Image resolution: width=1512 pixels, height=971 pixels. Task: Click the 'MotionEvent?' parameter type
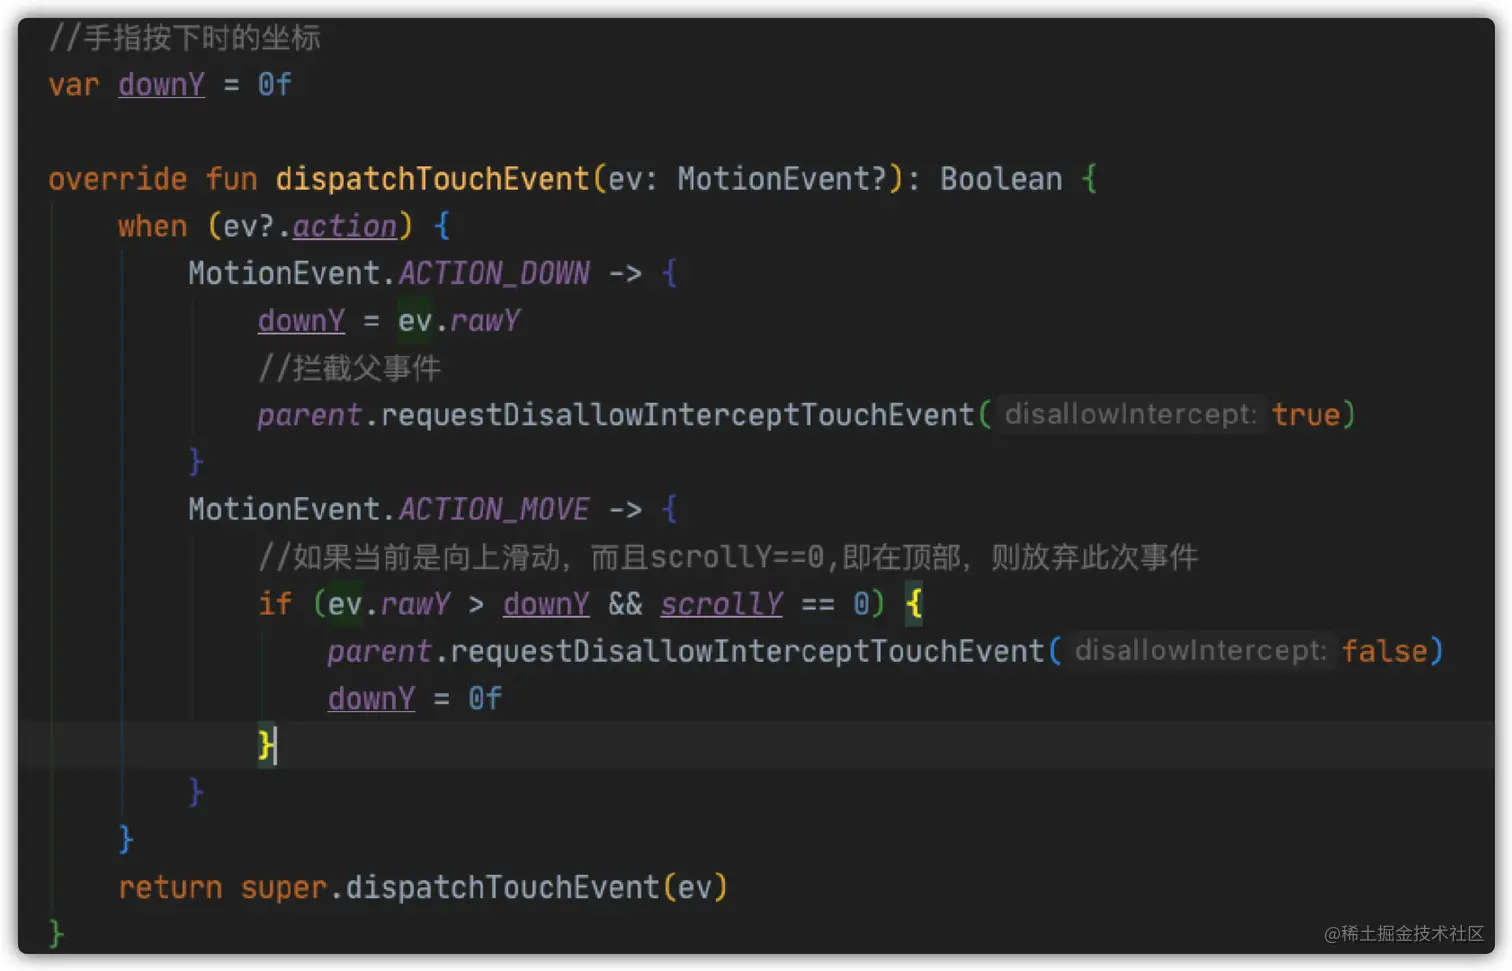(782, 179)
